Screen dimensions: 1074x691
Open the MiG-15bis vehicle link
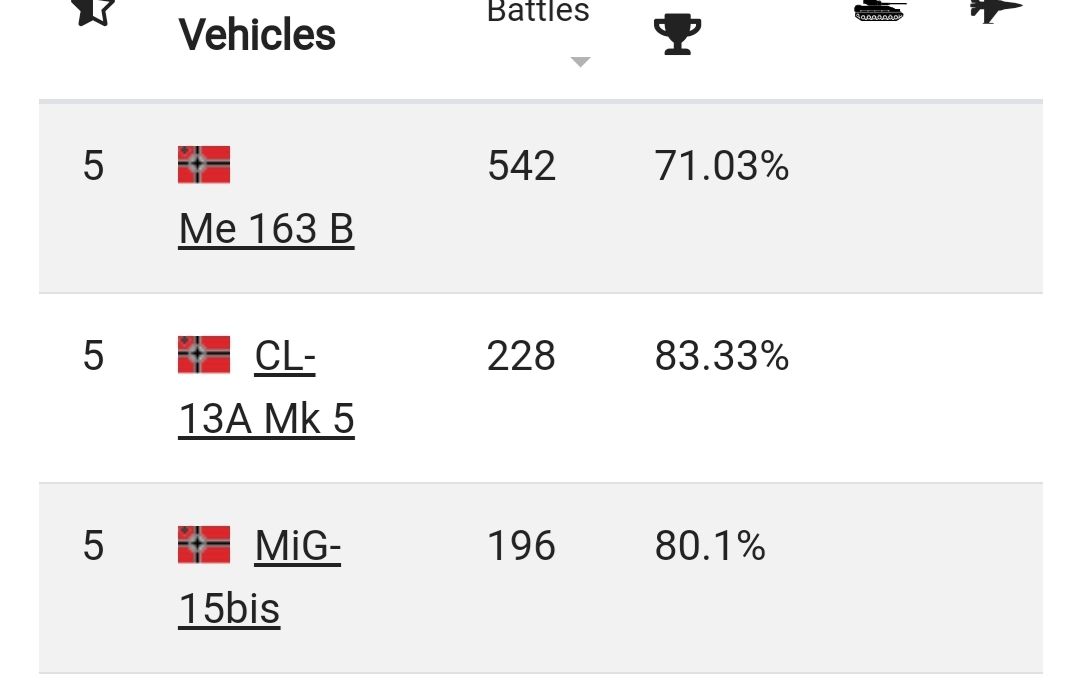[x=260, y=577]
